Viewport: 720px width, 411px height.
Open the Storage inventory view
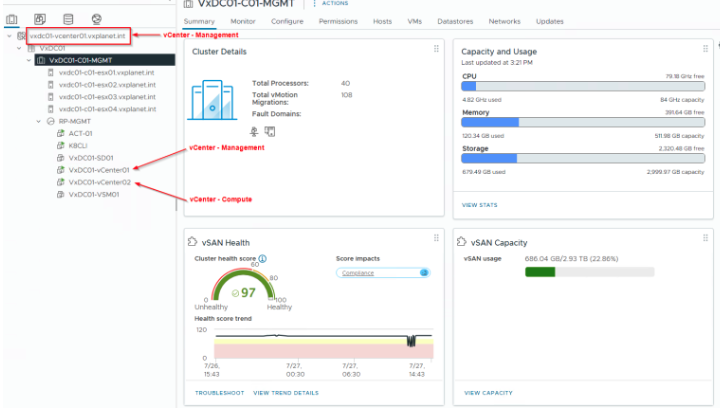click(68, 19)
